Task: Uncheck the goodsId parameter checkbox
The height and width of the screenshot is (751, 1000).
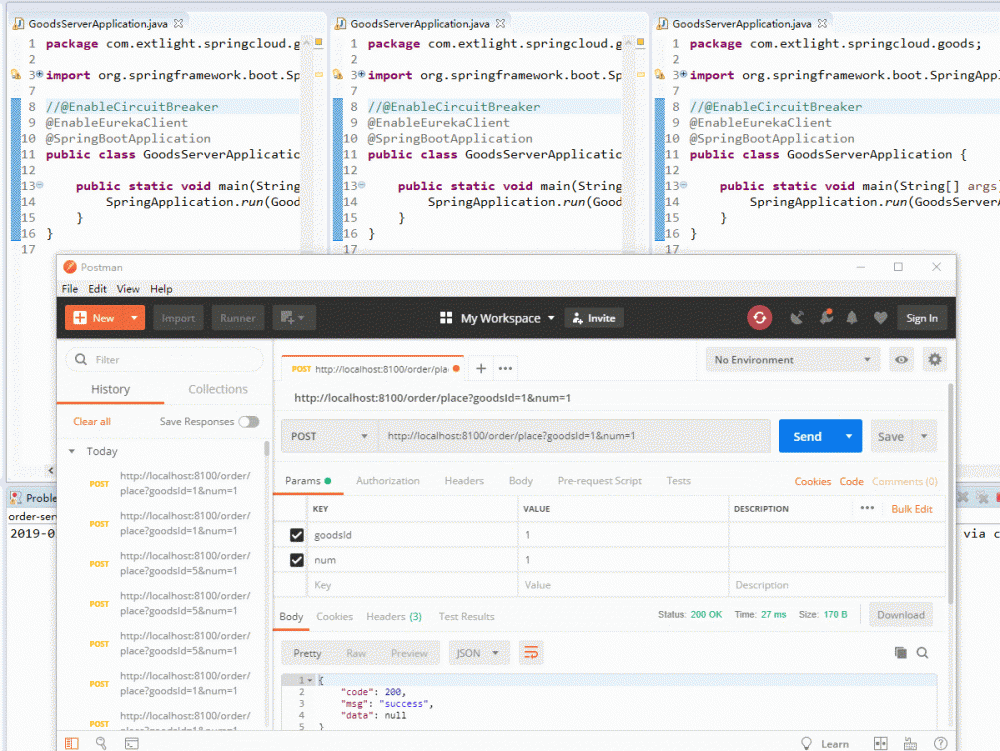Action: 297,535
